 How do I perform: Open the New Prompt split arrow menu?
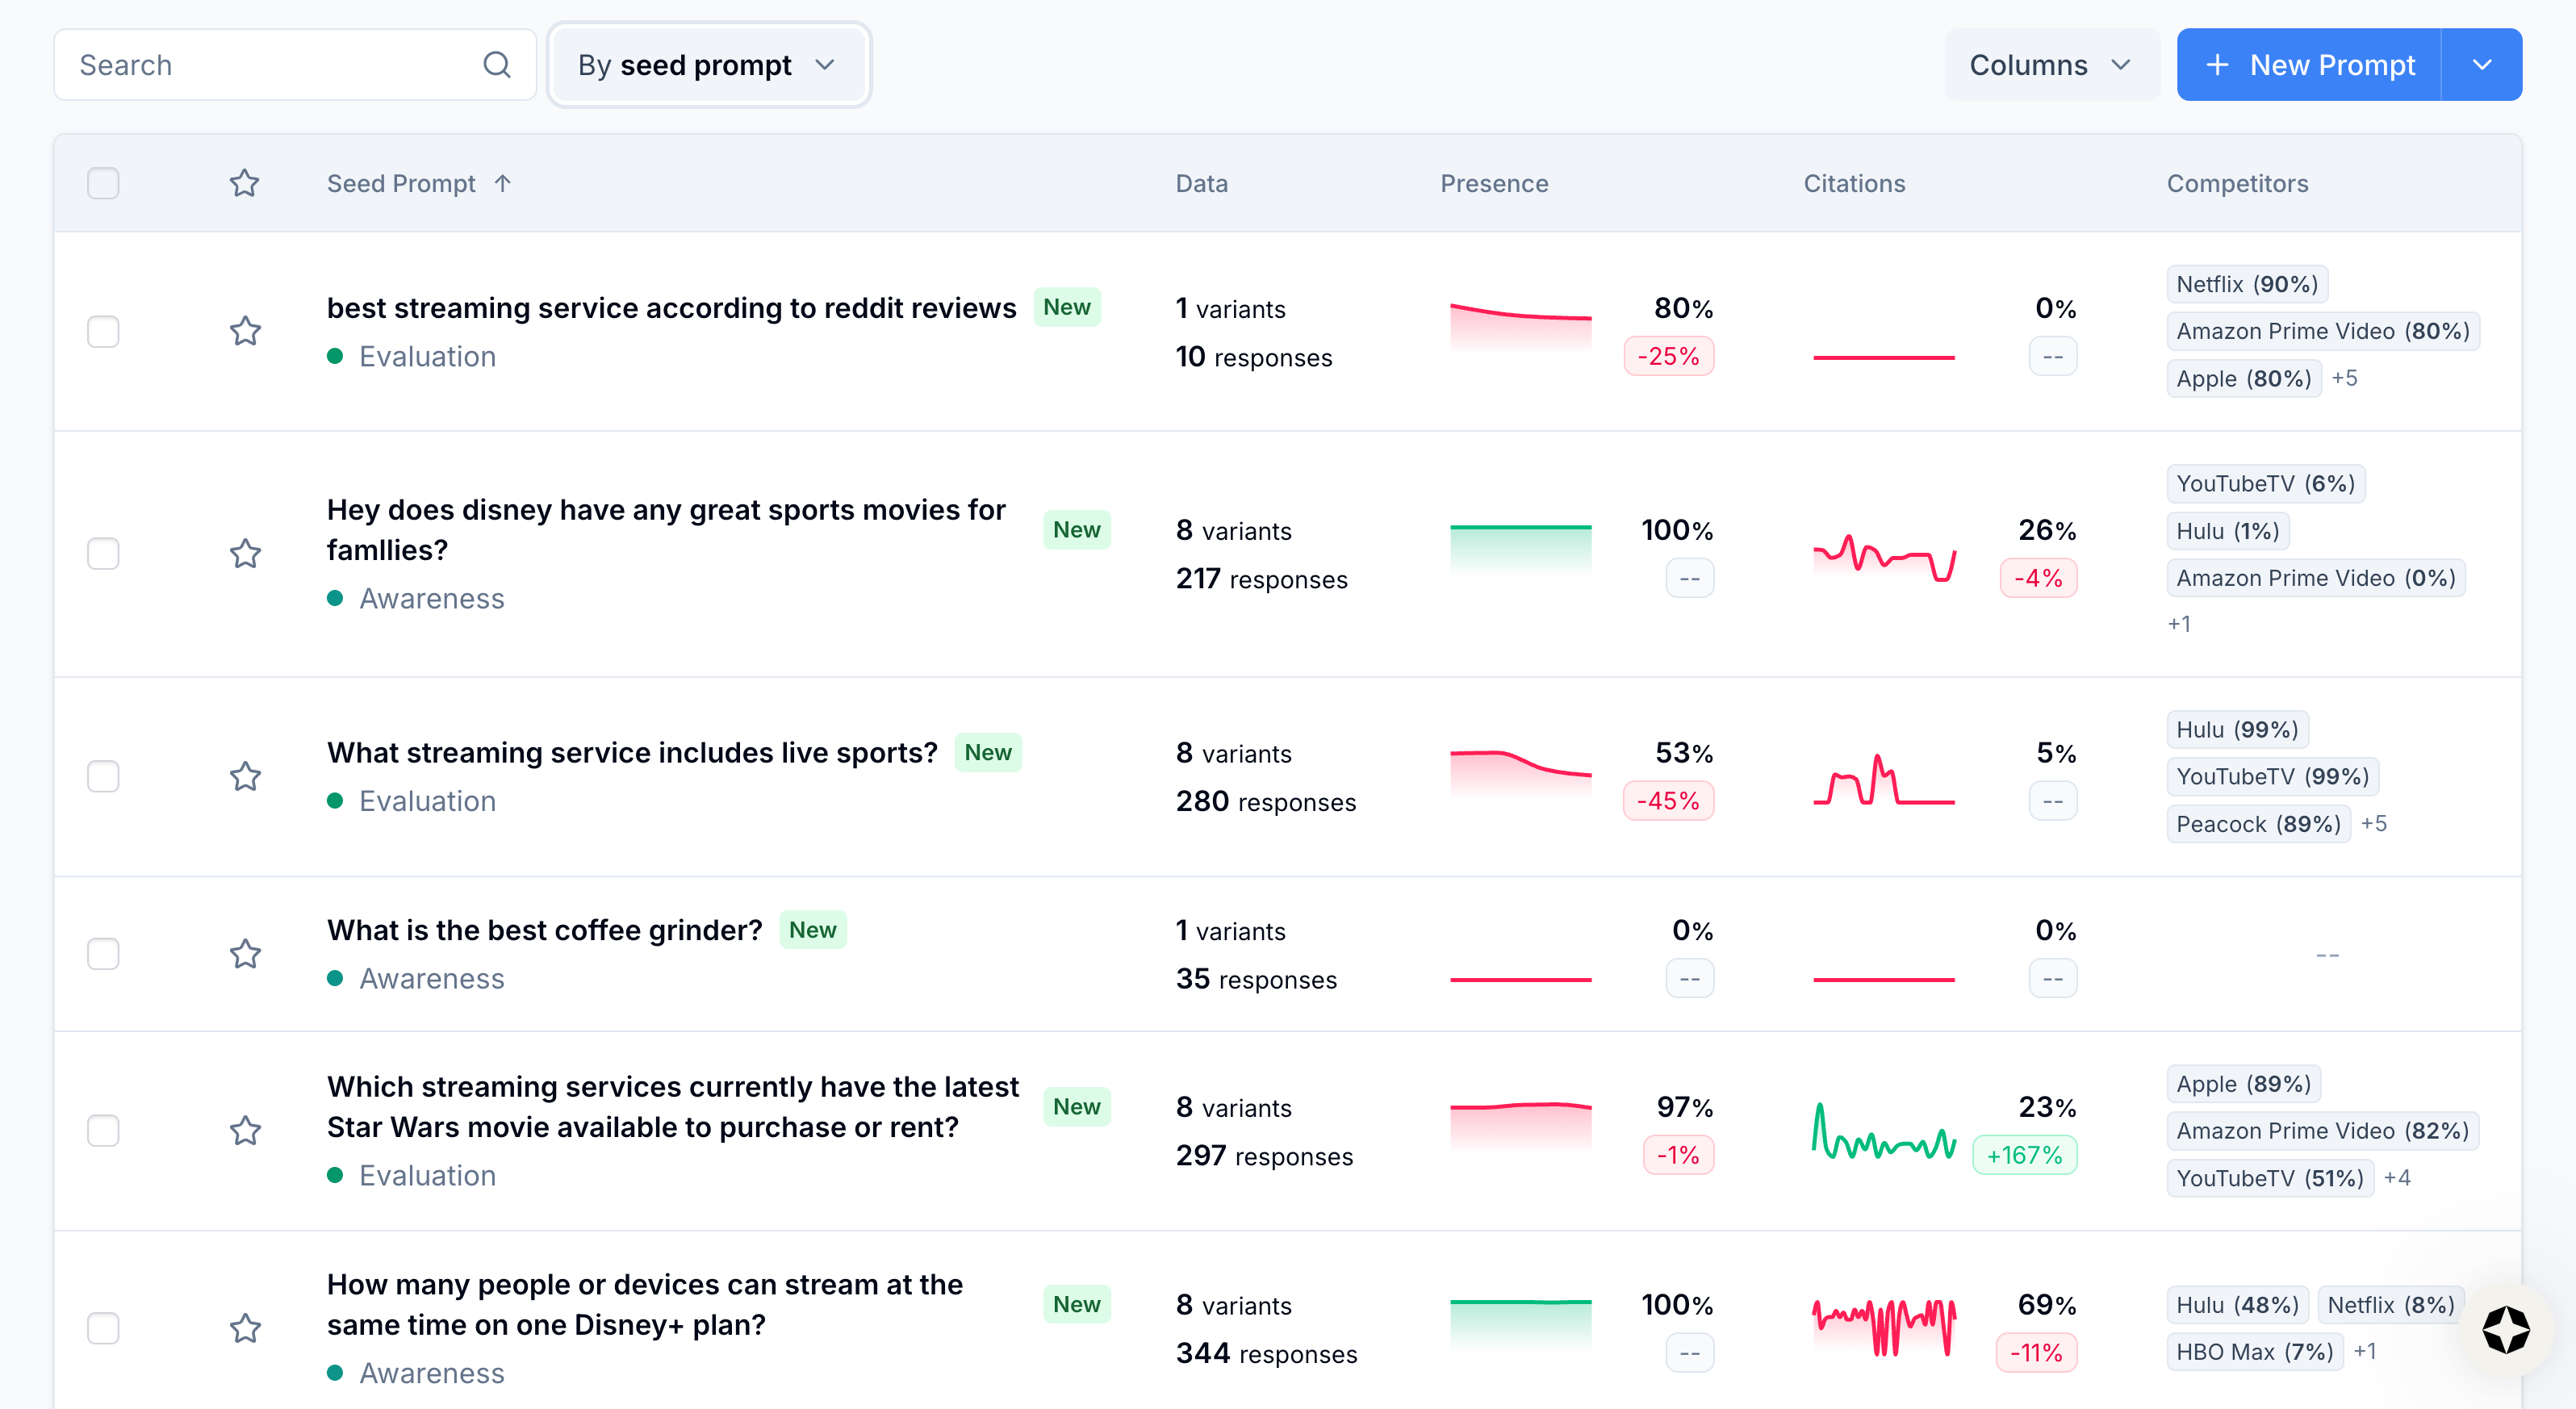pyautogui.click(x=2481, y=65)
